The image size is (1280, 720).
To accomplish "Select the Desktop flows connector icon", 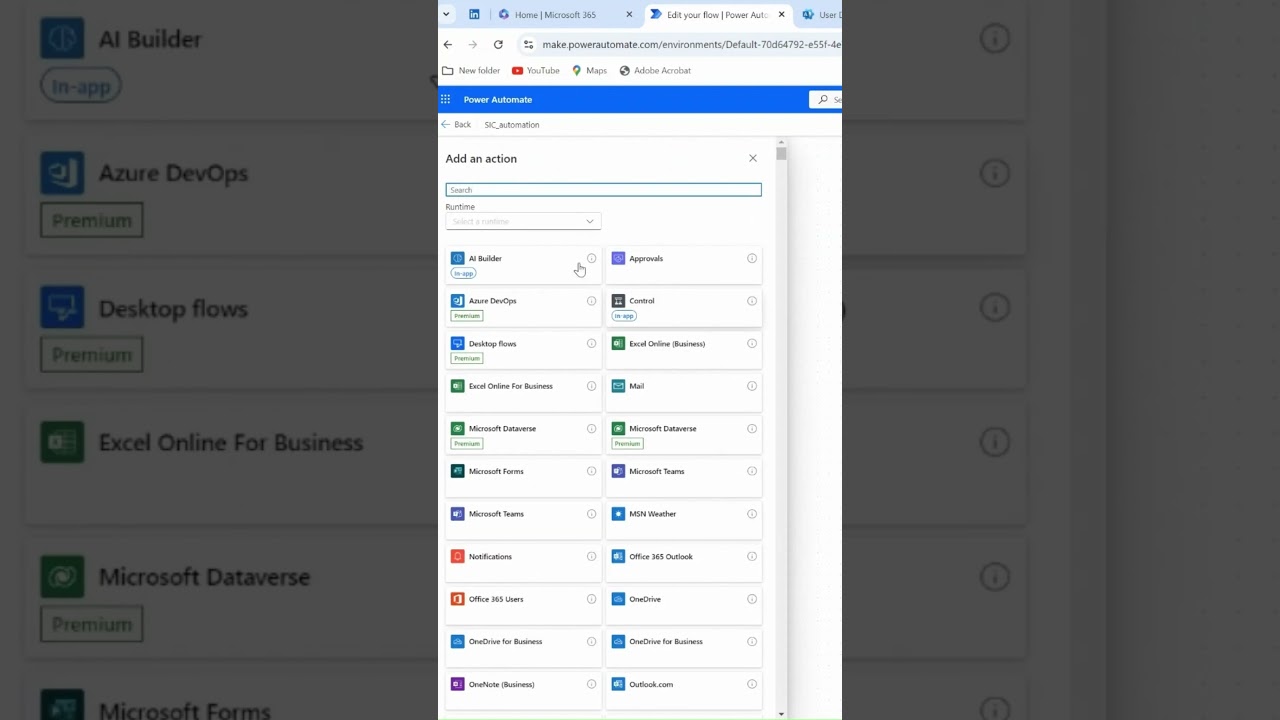I will (x=457, y=343).
